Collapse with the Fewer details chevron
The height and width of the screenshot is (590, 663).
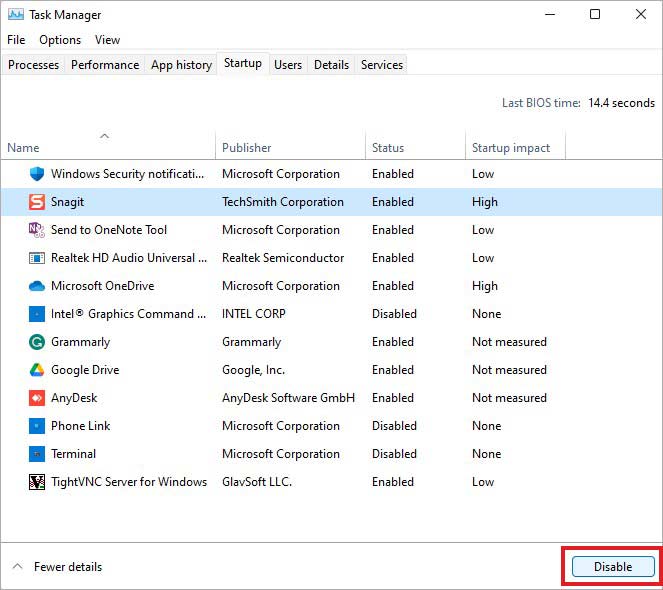tap(17, 566)
